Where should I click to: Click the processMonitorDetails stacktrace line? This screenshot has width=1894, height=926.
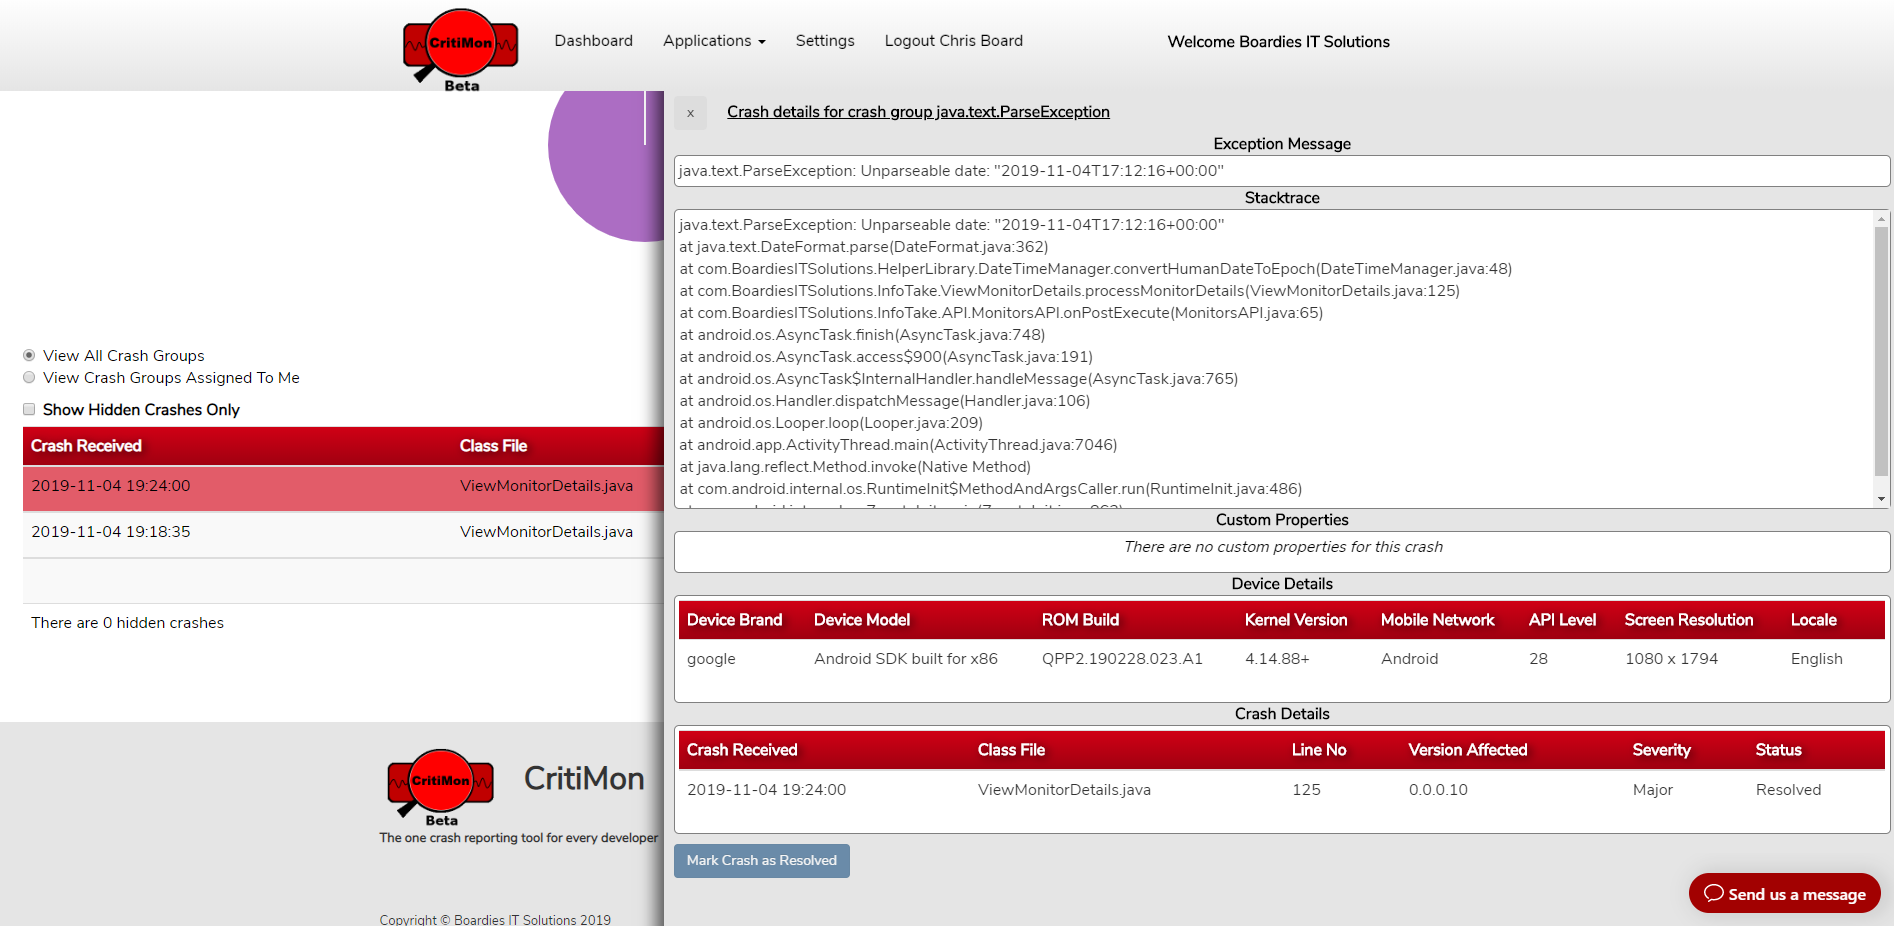(x=1070, y=291)
